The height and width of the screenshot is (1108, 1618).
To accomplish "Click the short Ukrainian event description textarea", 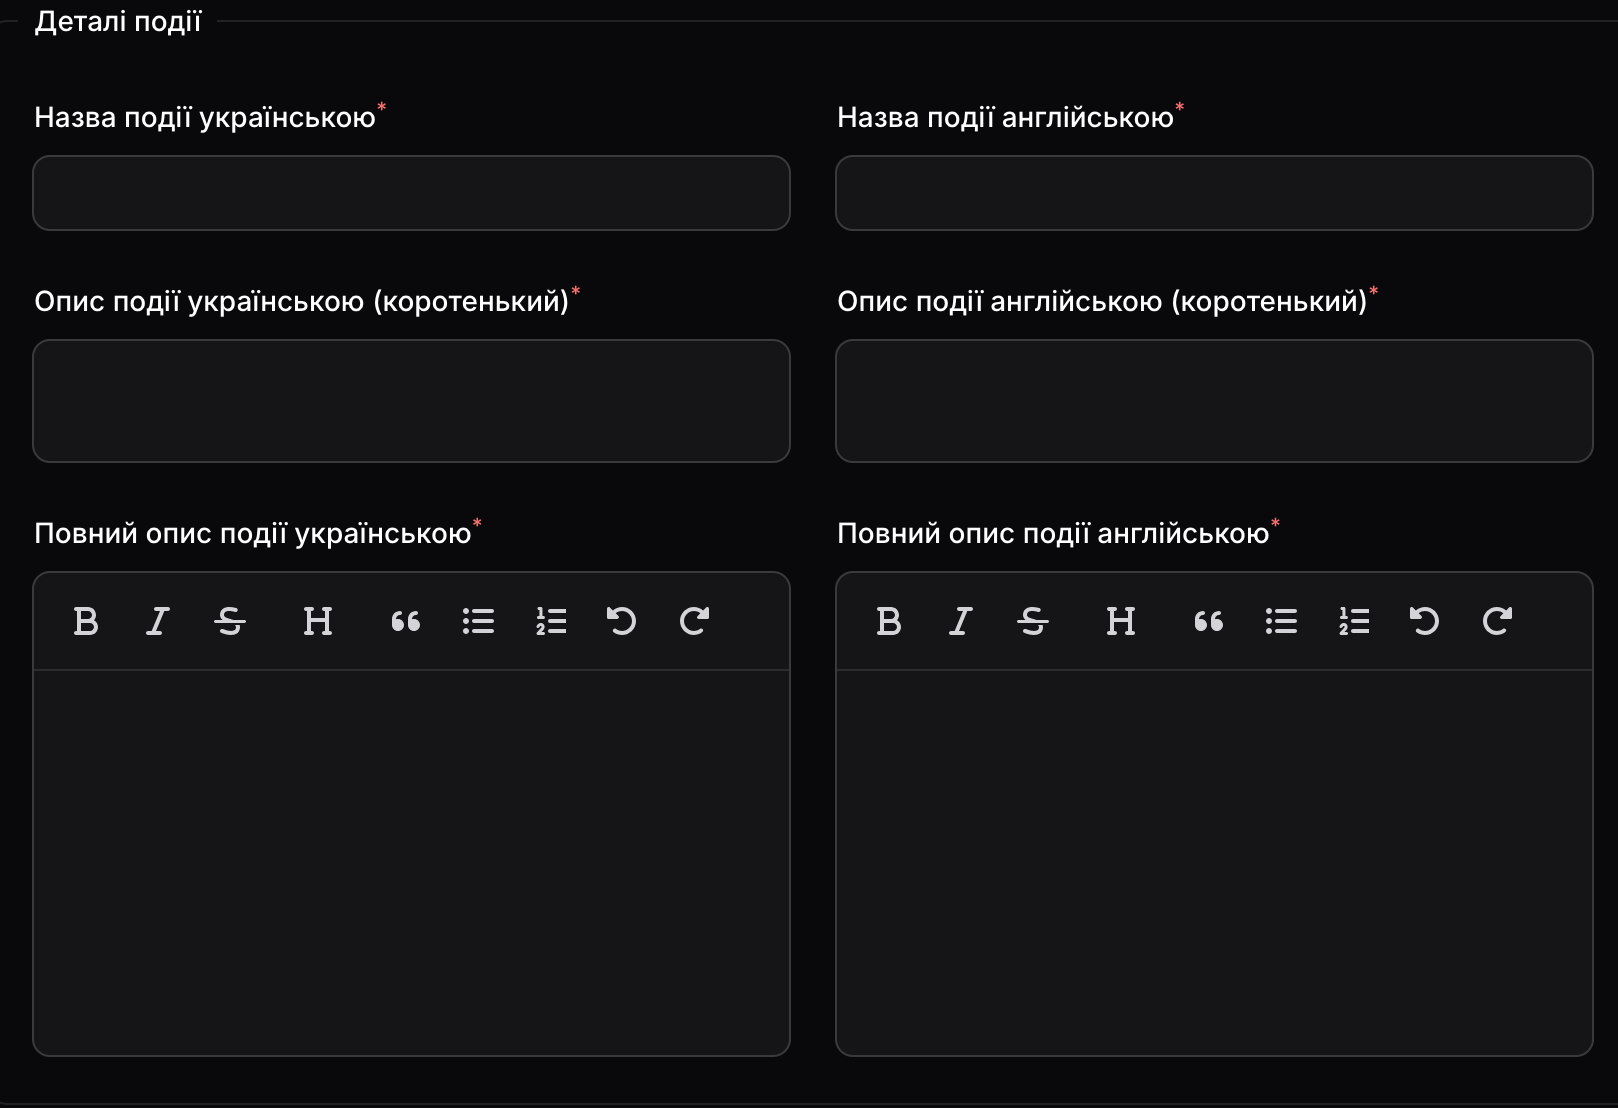I will (411, 401).
